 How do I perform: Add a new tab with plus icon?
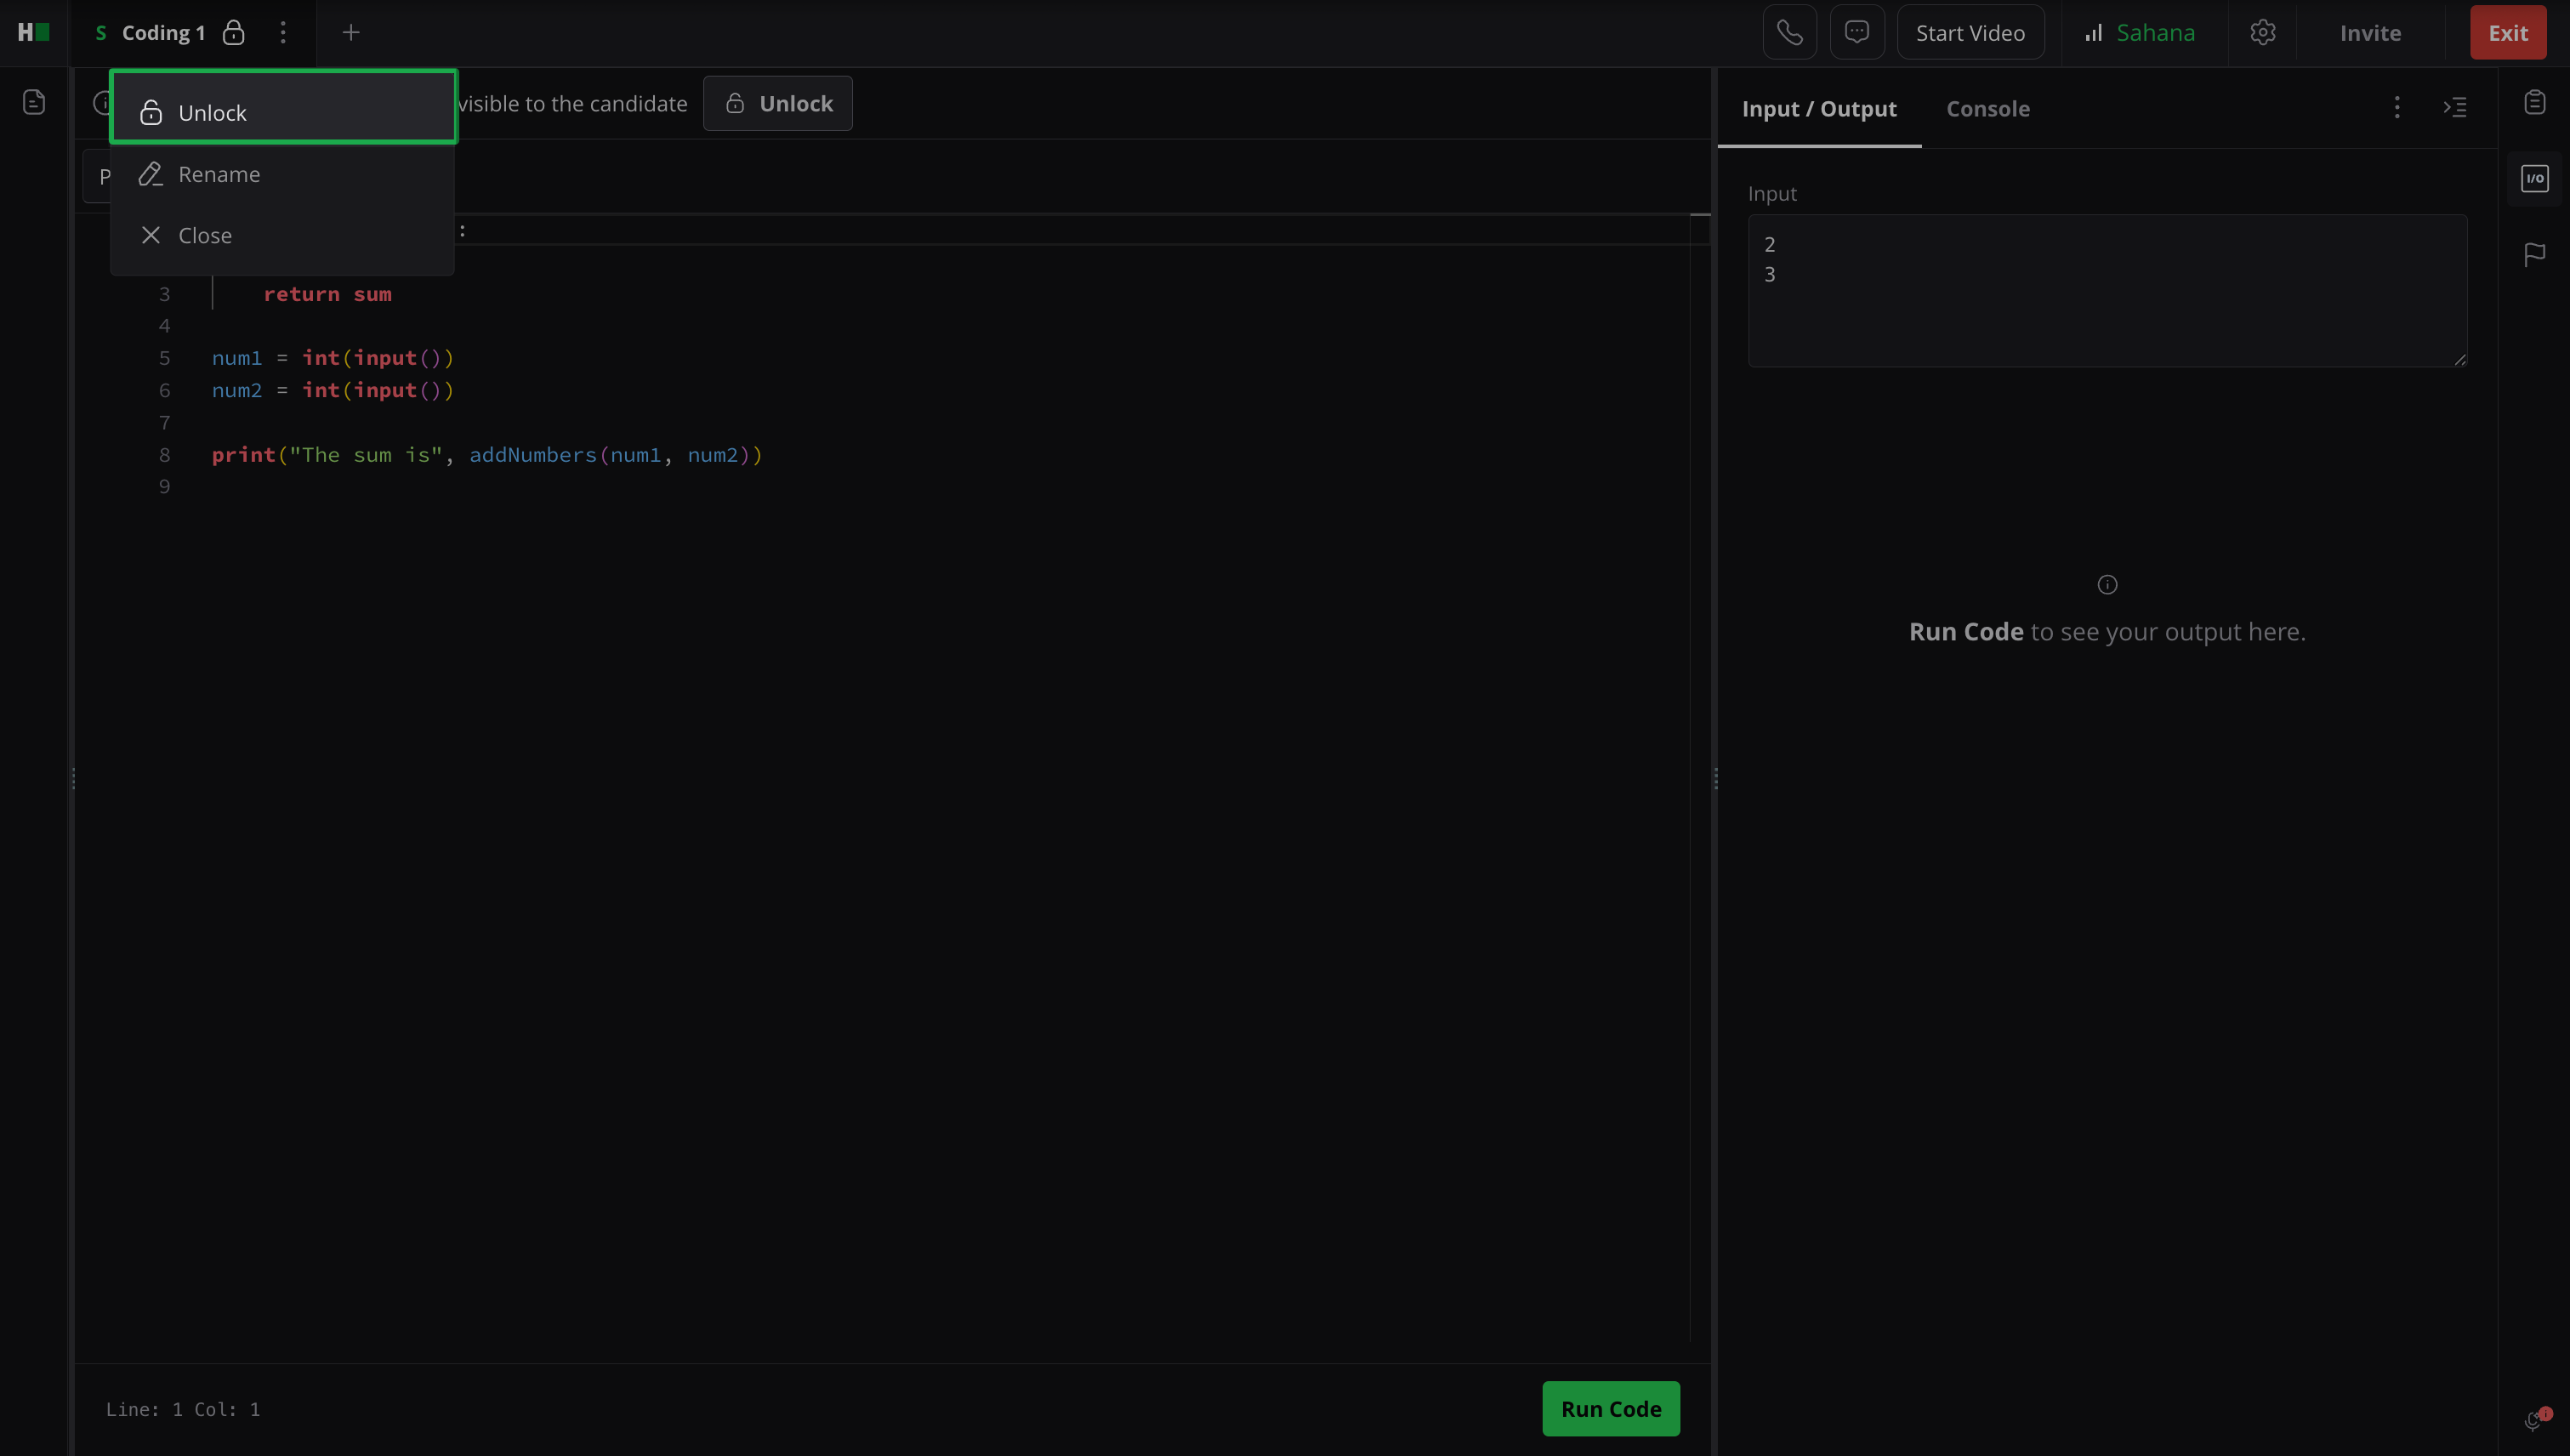click(351, 33)
